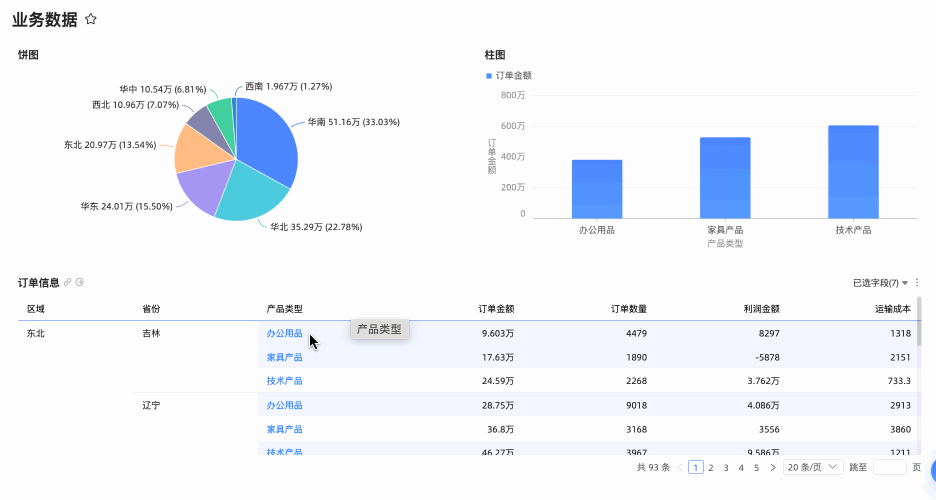Click the 订单金额 column header
Image resolution: width=936 pixels, height=500 pixels.
pos(496,309)
